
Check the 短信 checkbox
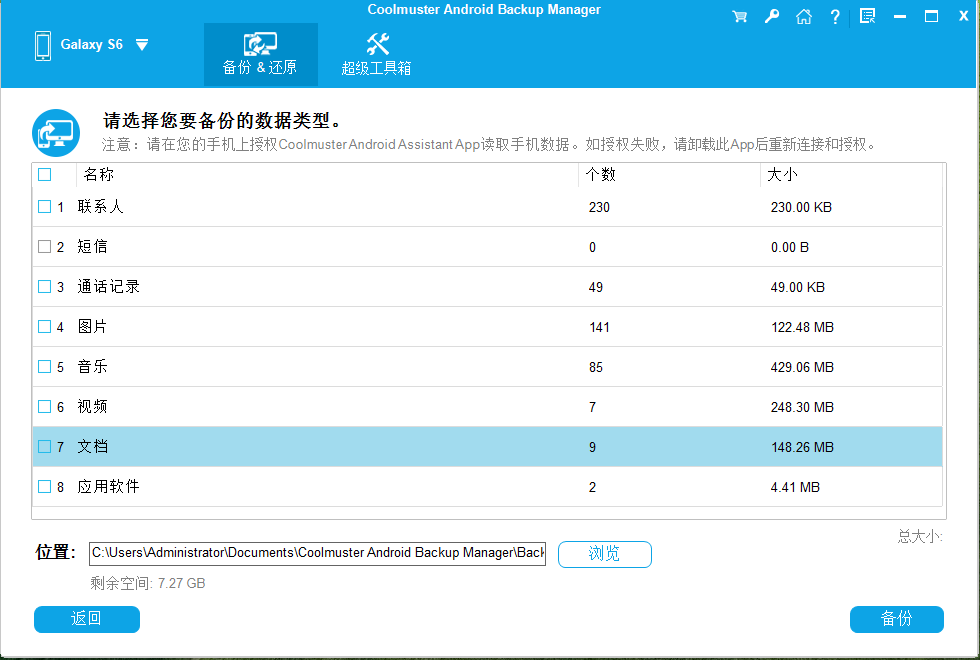(44, 247)
